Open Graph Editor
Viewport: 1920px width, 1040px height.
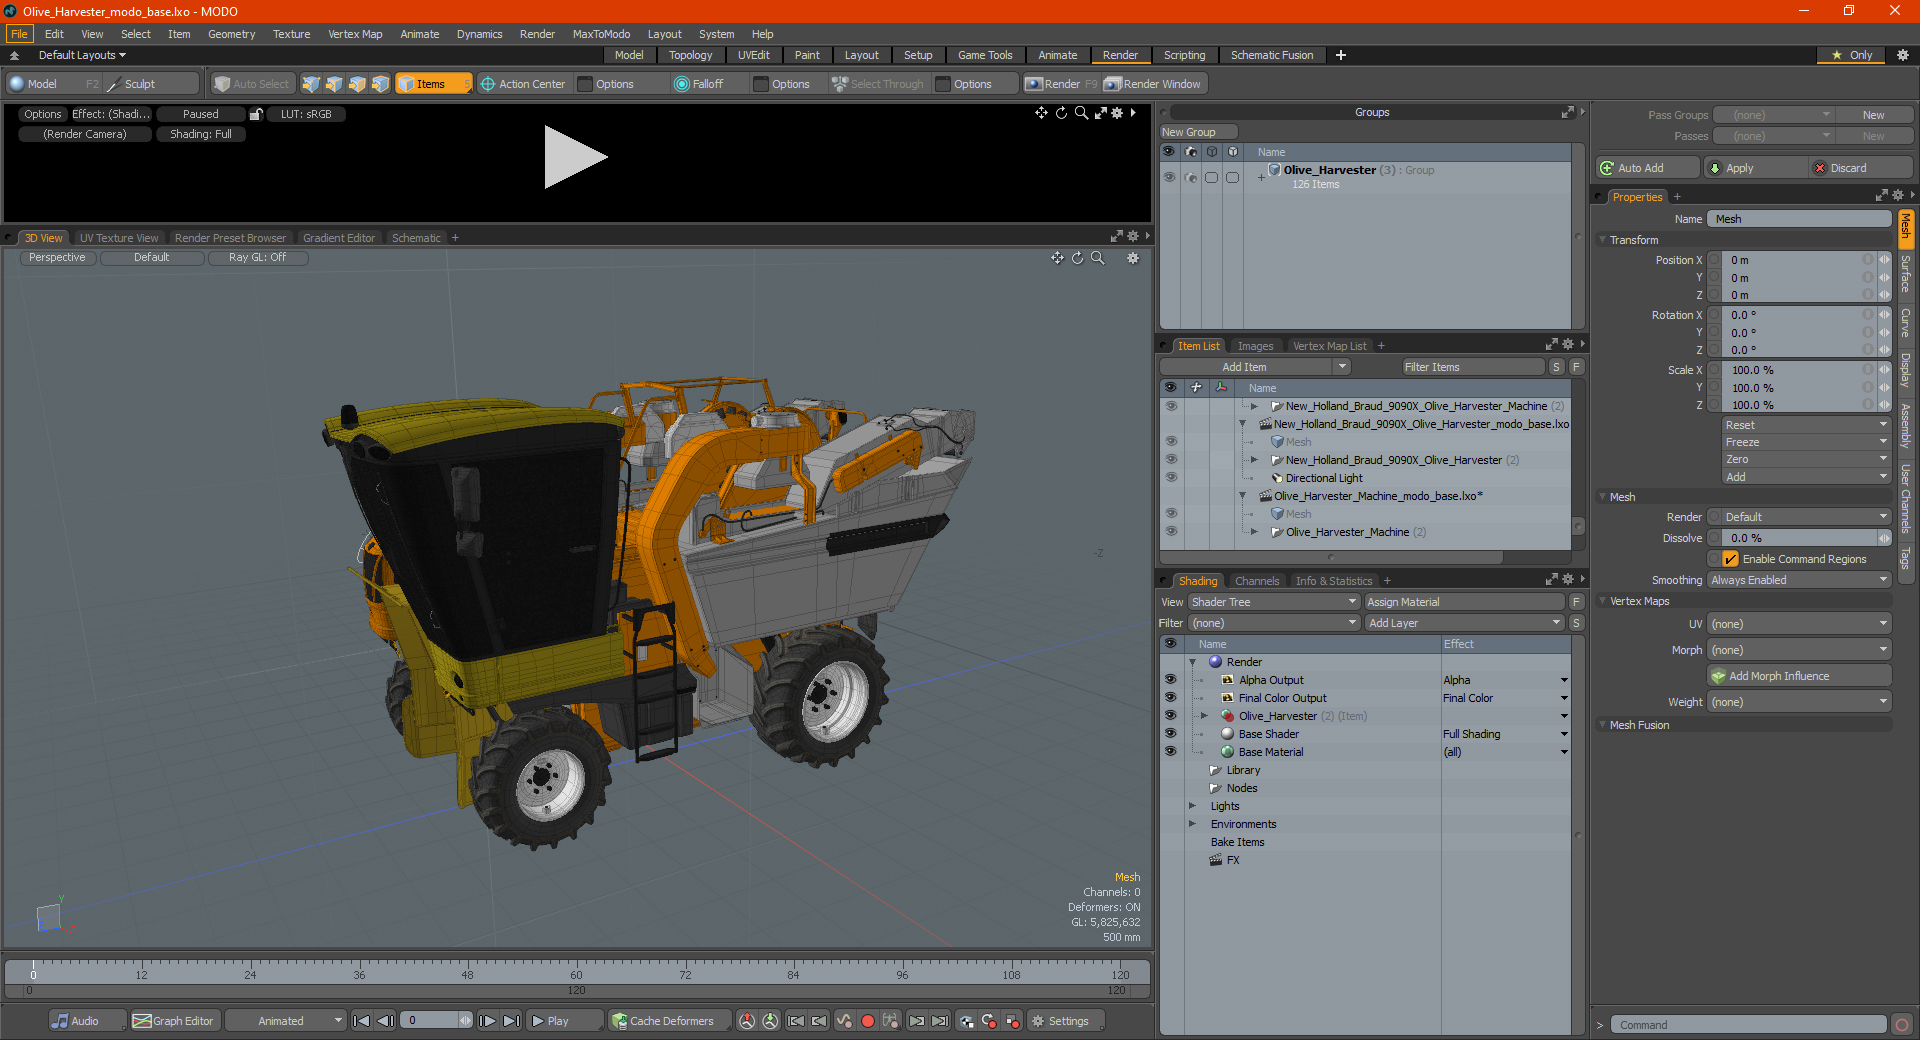(x=174, y=1021)
